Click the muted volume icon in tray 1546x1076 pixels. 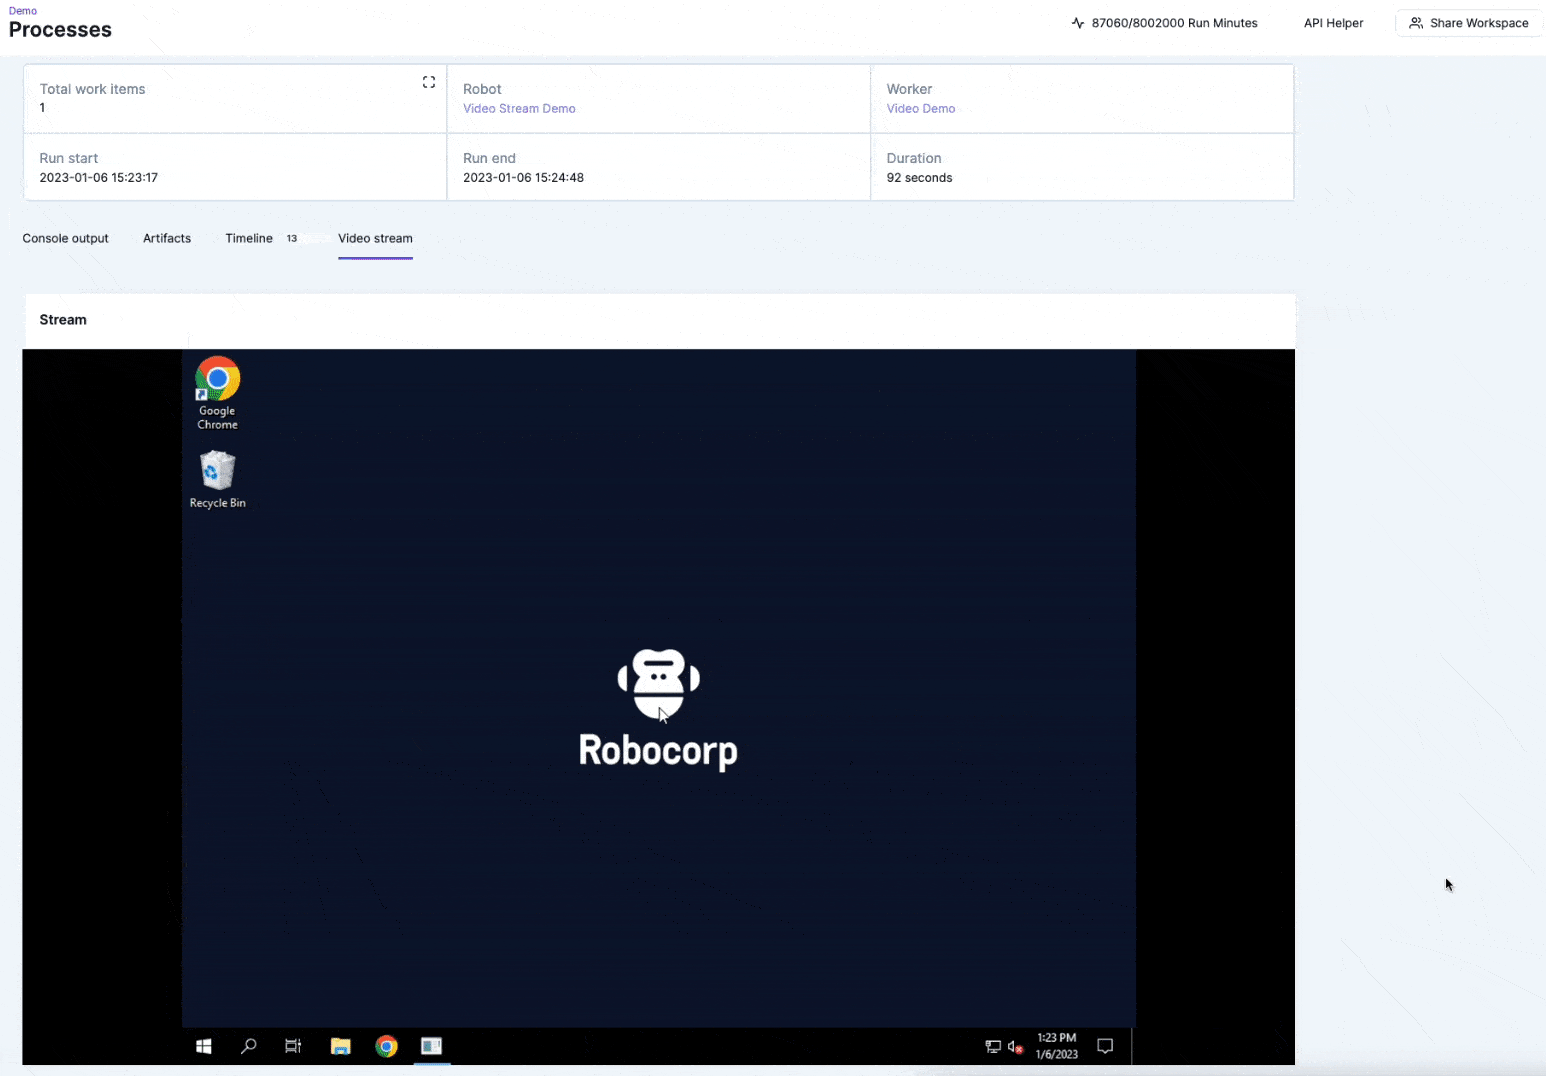click(x=1015, y=1047)
